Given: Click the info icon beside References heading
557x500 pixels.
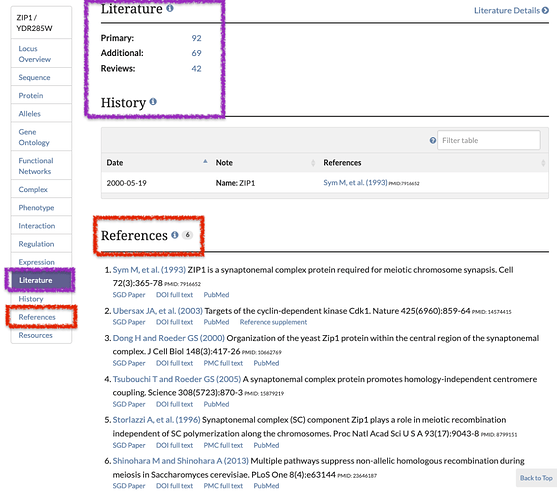Looking at the screenshot, I should [x=175, y=235].
